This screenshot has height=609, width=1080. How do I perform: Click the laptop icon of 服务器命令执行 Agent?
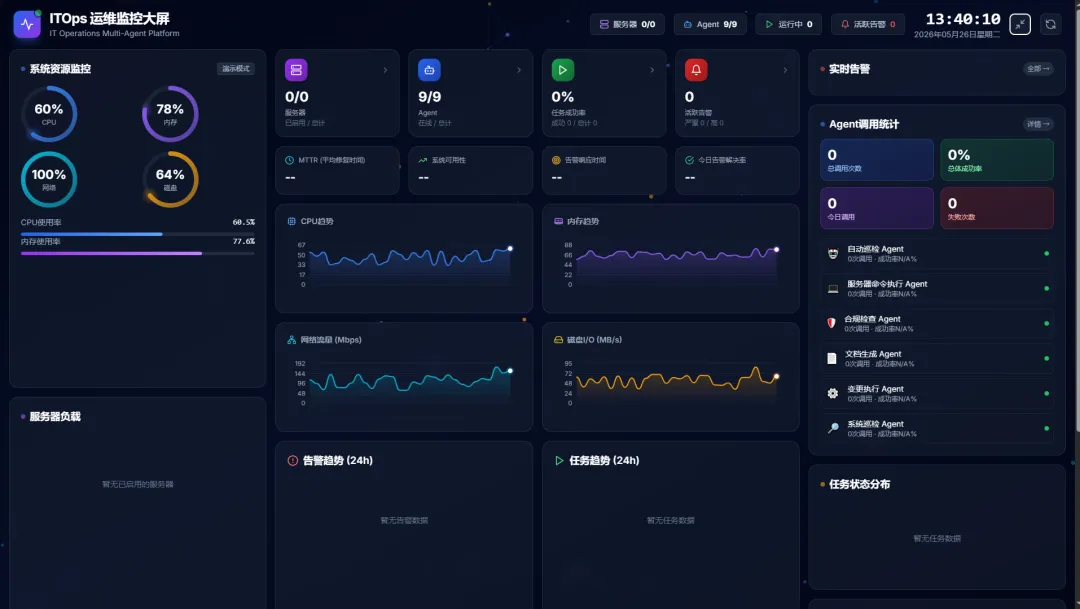[x=833, y=289]
